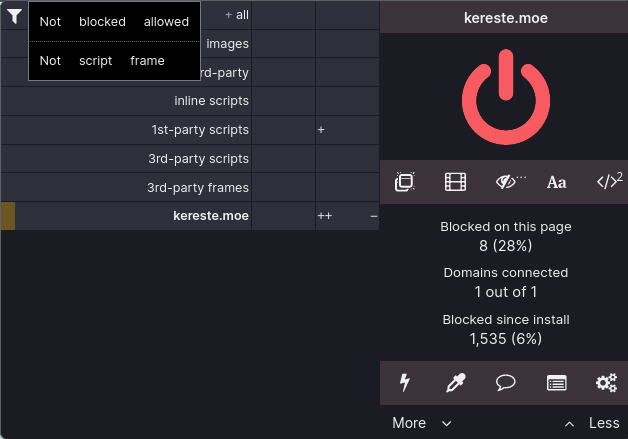
Task: Click the kereste.moe yellow rule swatch
Action: [x=8, y=216]
